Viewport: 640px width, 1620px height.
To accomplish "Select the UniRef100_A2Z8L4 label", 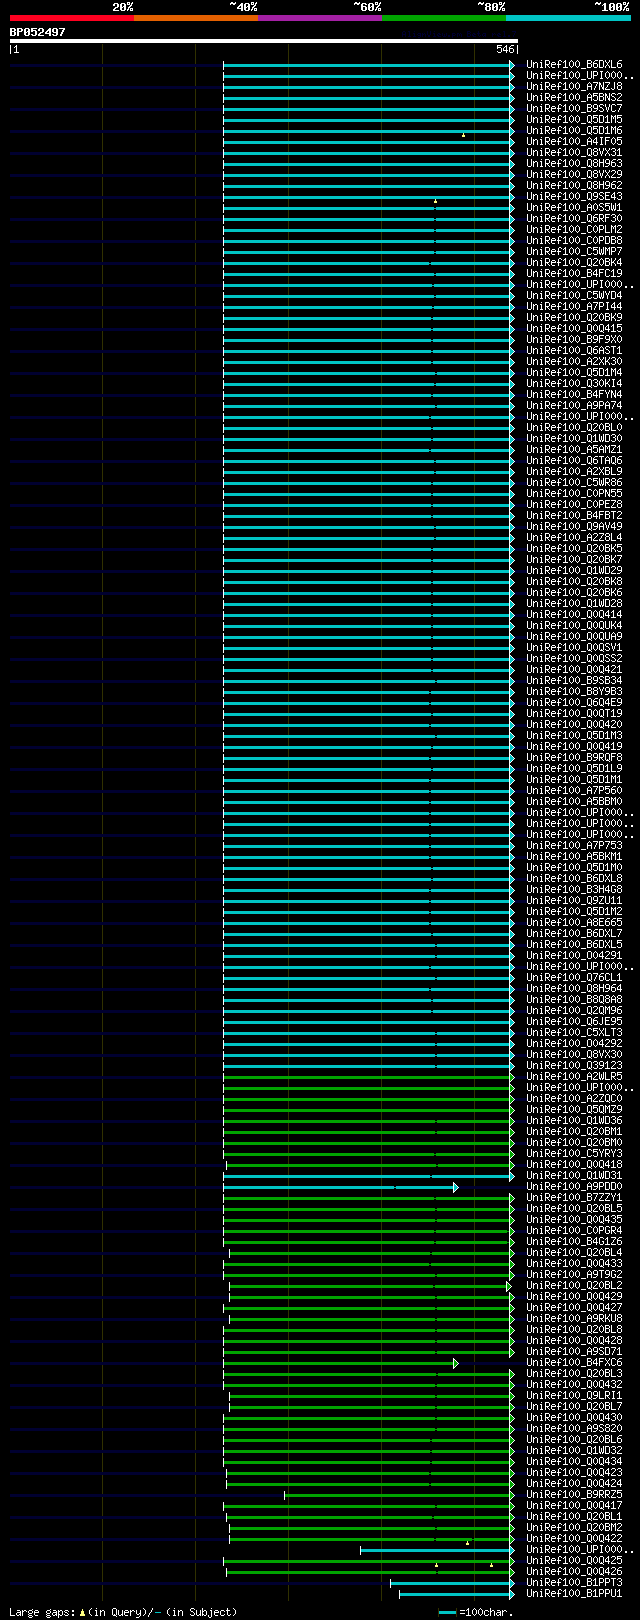I will point(574,538).
